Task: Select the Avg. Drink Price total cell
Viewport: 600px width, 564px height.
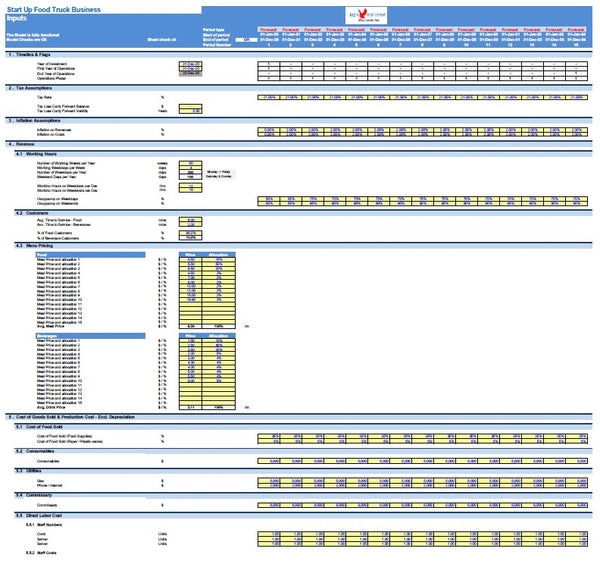Action: tap(190, 407)
